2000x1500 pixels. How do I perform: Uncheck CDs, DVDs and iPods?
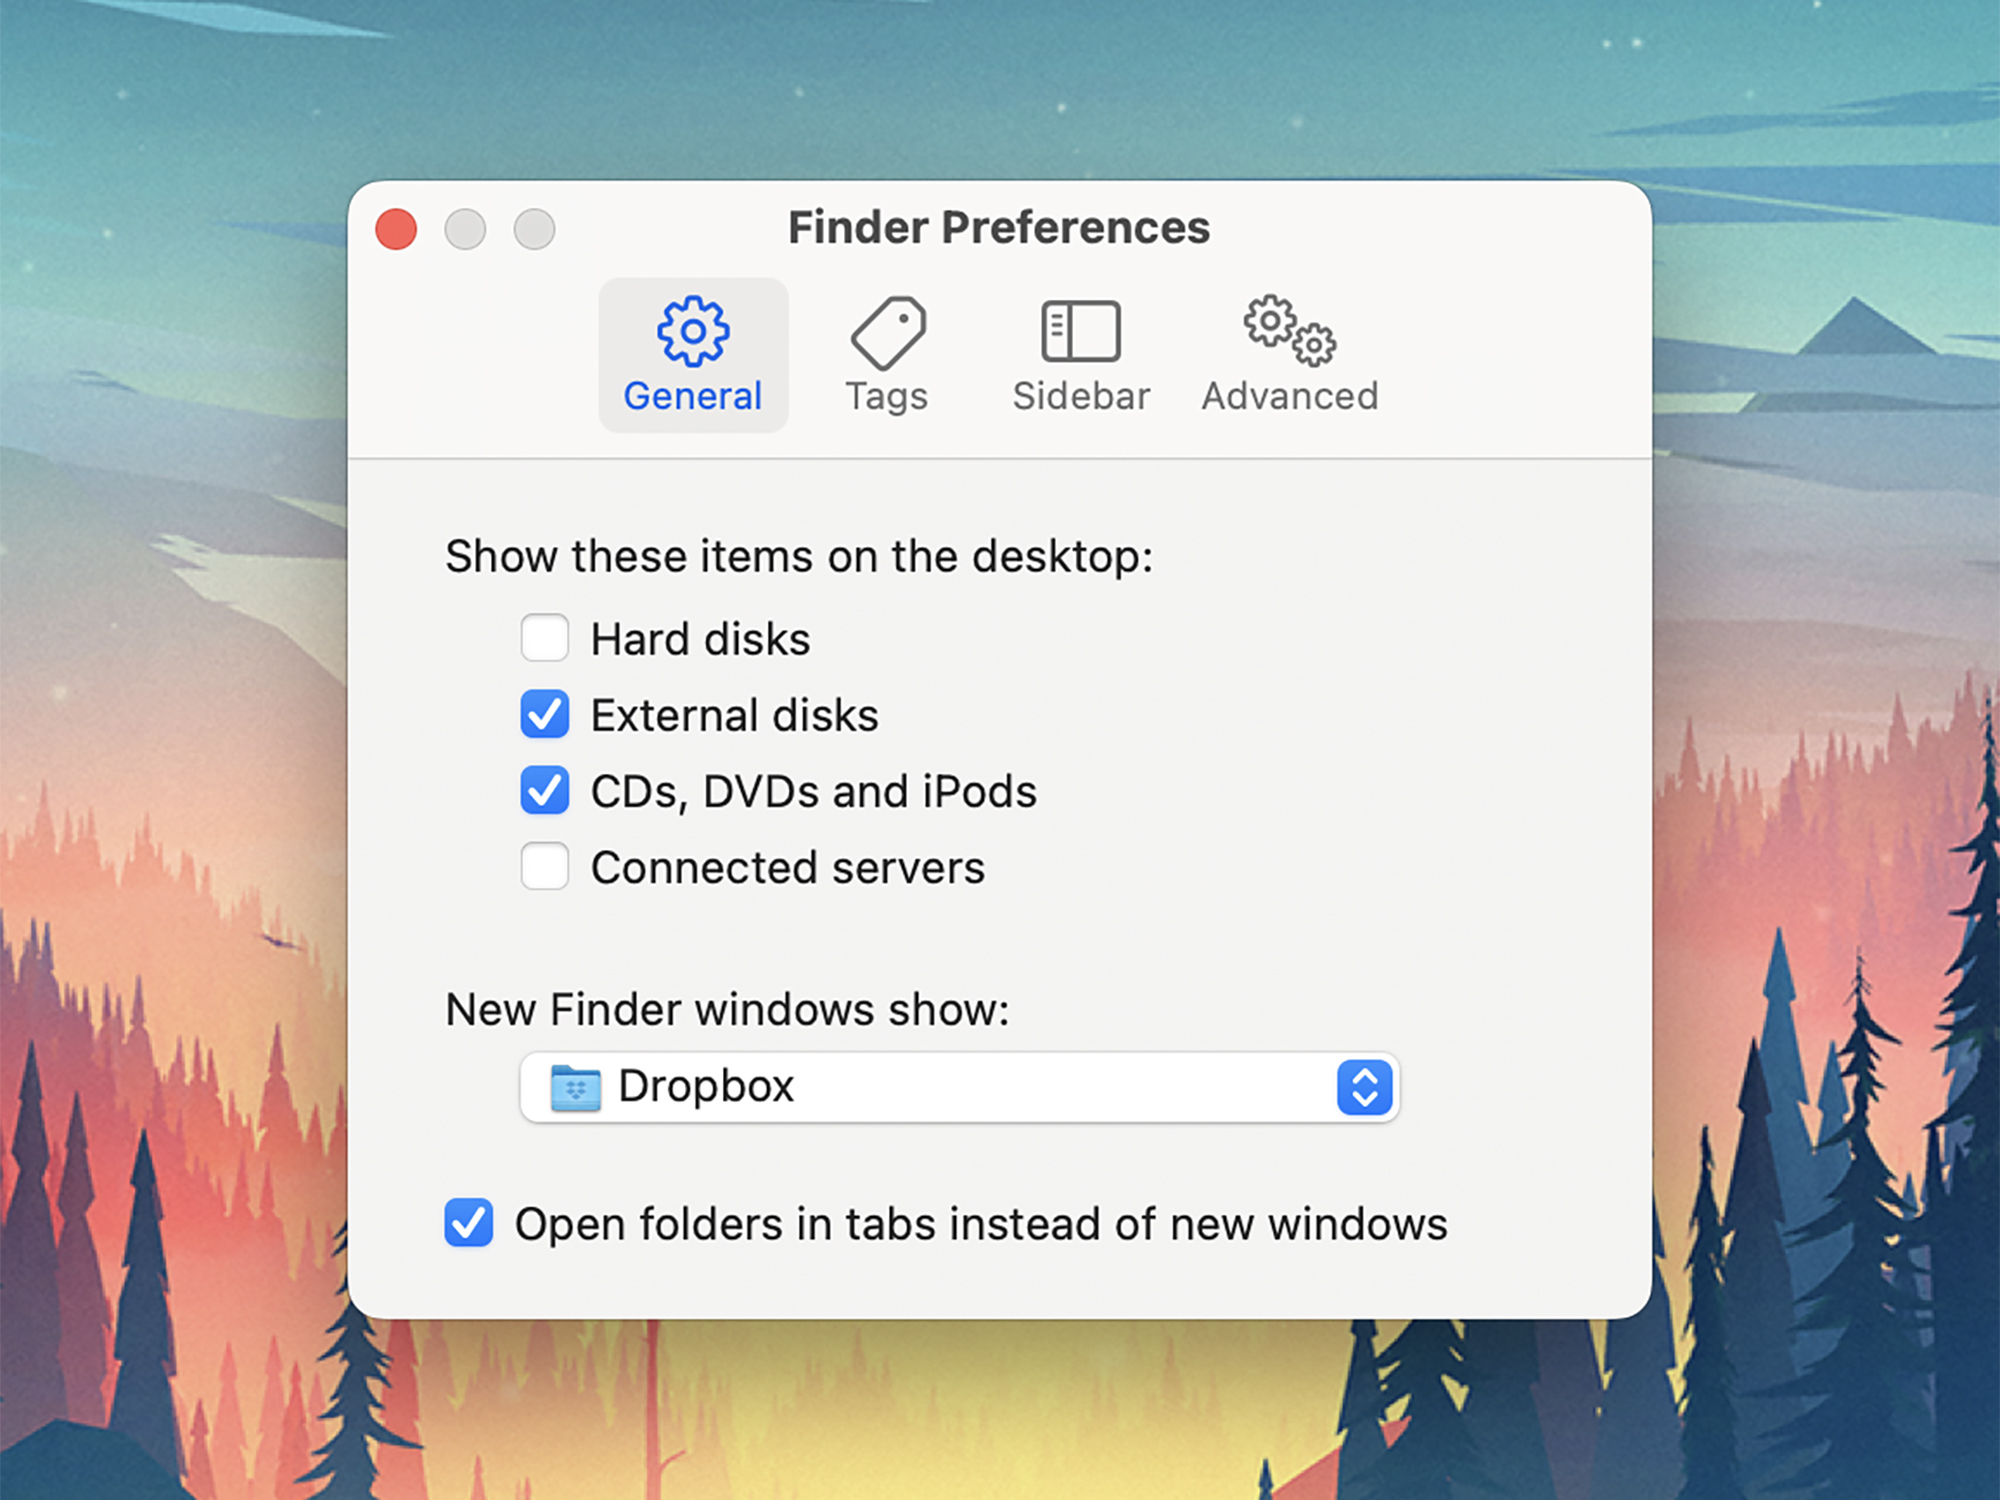coord(545,791)
